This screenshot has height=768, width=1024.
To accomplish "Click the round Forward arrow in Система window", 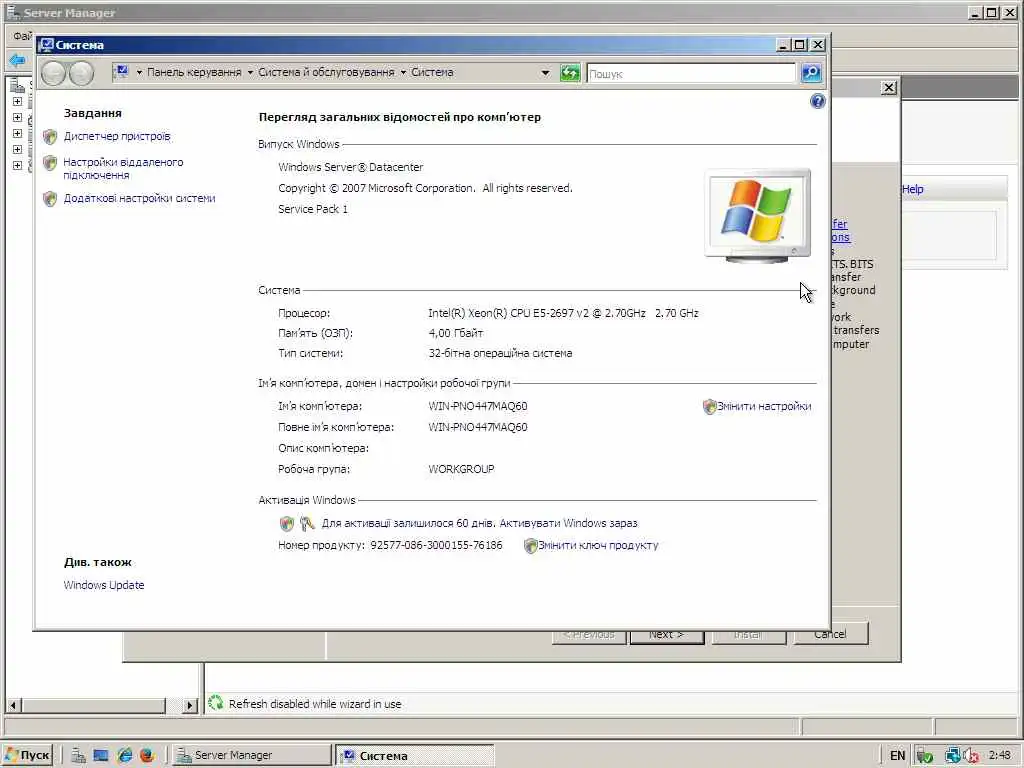I will point(81,73).
